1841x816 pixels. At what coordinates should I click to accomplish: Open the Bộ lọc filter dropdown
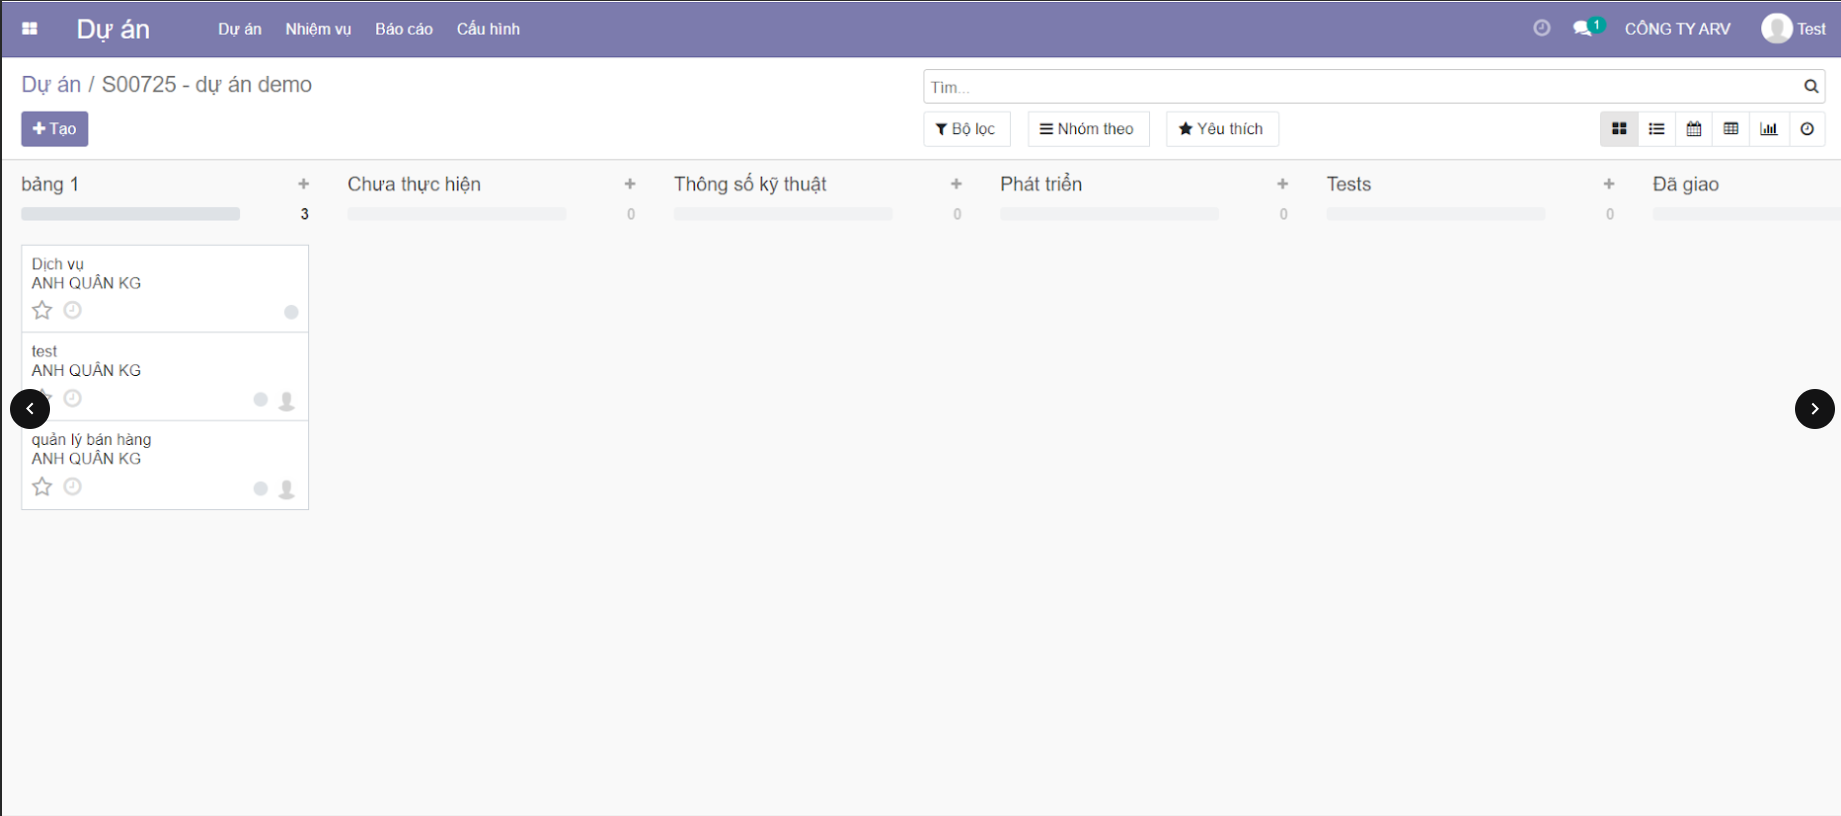(966, 129)
